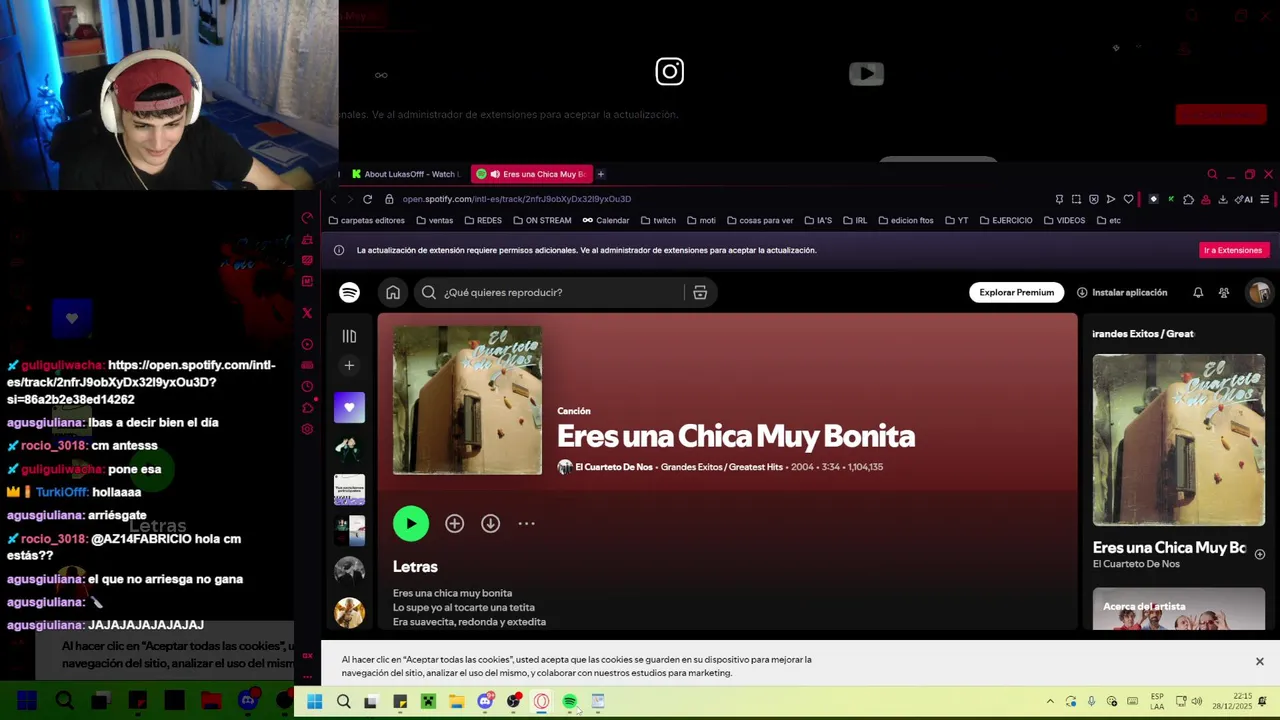Open ON STREAM bookmark folder
Screen dimensions: 1280x720
tap(542, 220)
